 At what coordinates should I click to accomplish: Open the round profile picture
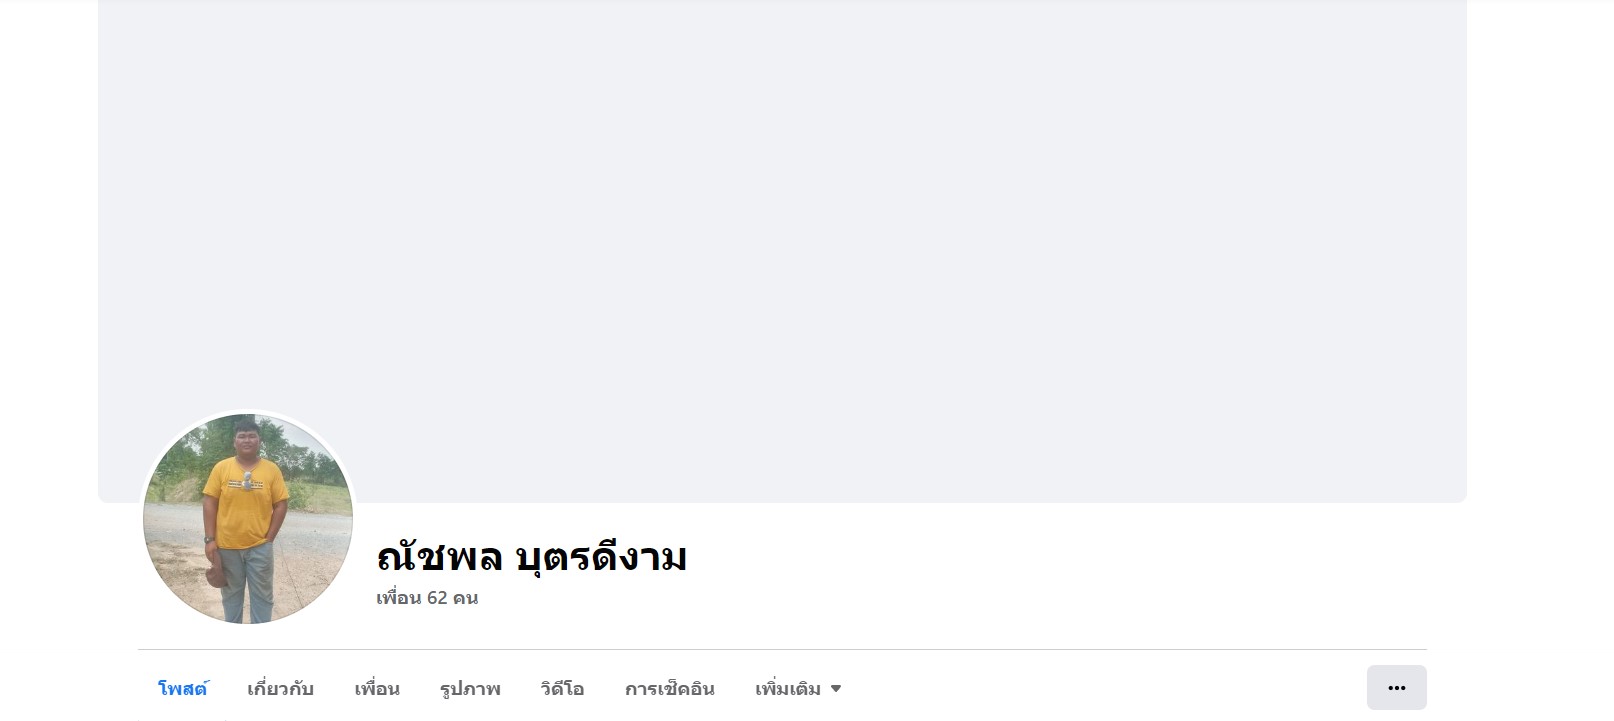click(248, 519)
